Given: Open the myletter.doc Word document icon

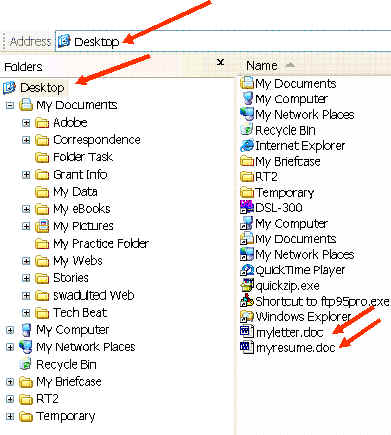Looking at the screenshot, I should [247, 332].
